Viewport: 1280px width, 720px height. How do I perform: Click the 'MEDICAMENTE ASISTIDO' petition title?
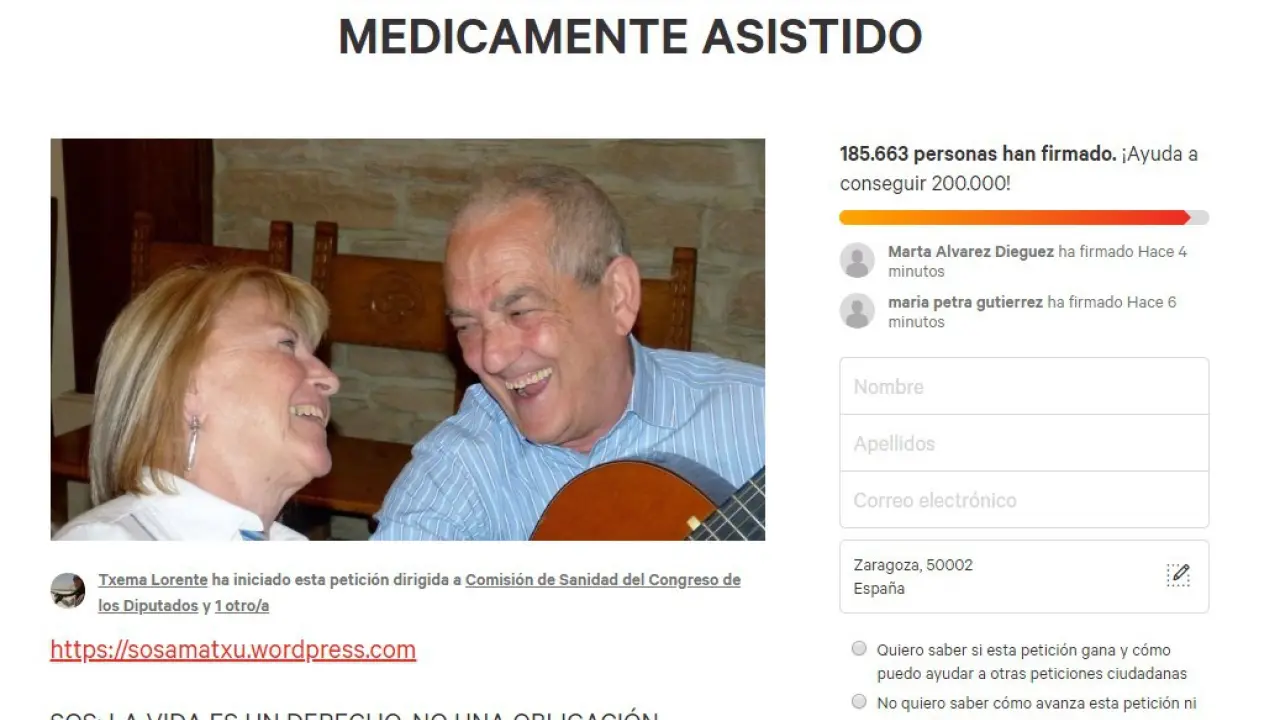tap(630, 36)
